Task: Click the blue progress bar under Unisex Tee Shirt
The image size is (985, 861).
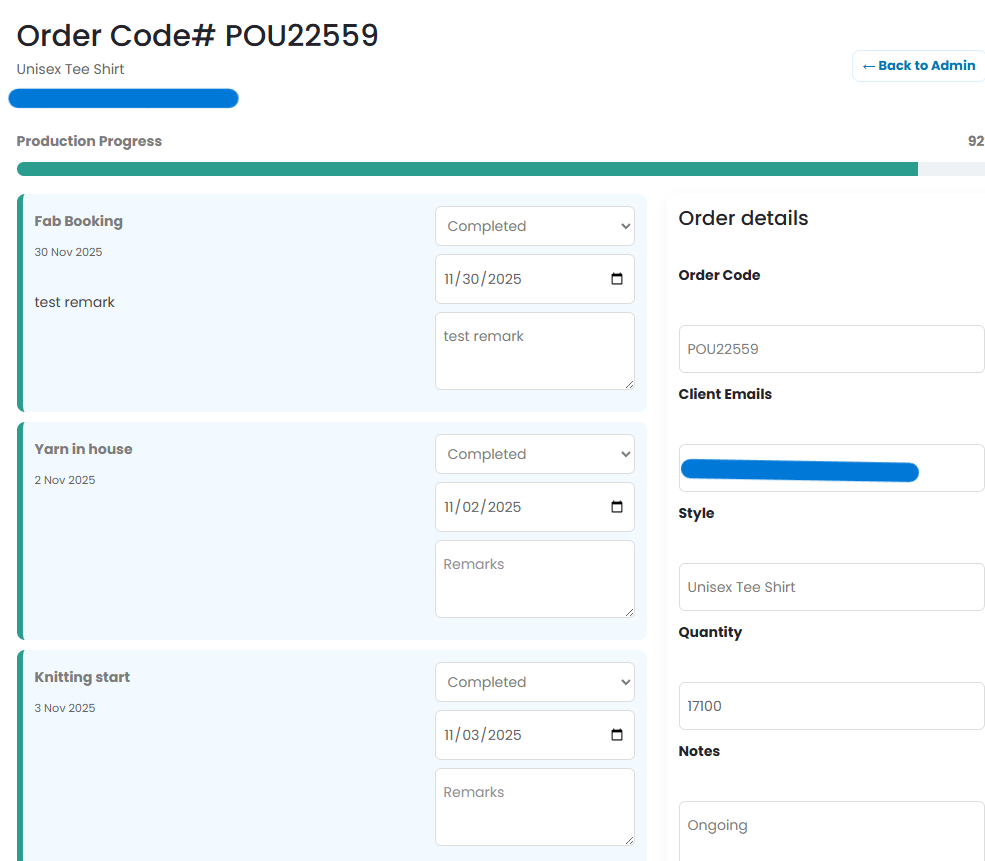Action: tap(123, 97)
